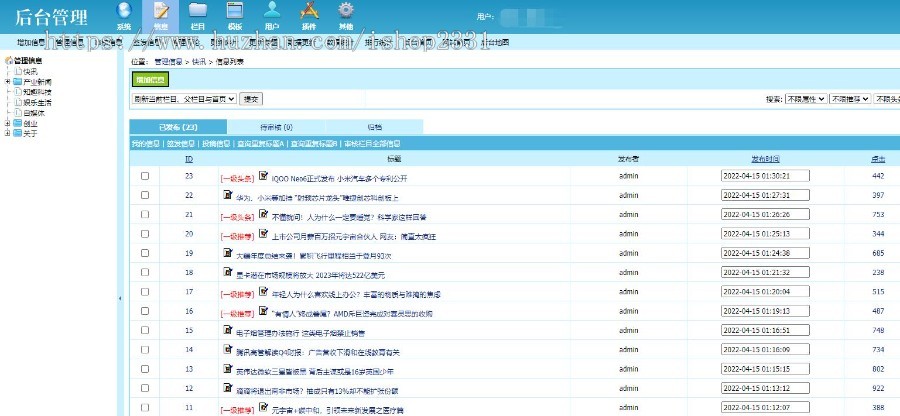Tick the checkbox for row ID 19
The image size is (900, 416).
(145, 253)
